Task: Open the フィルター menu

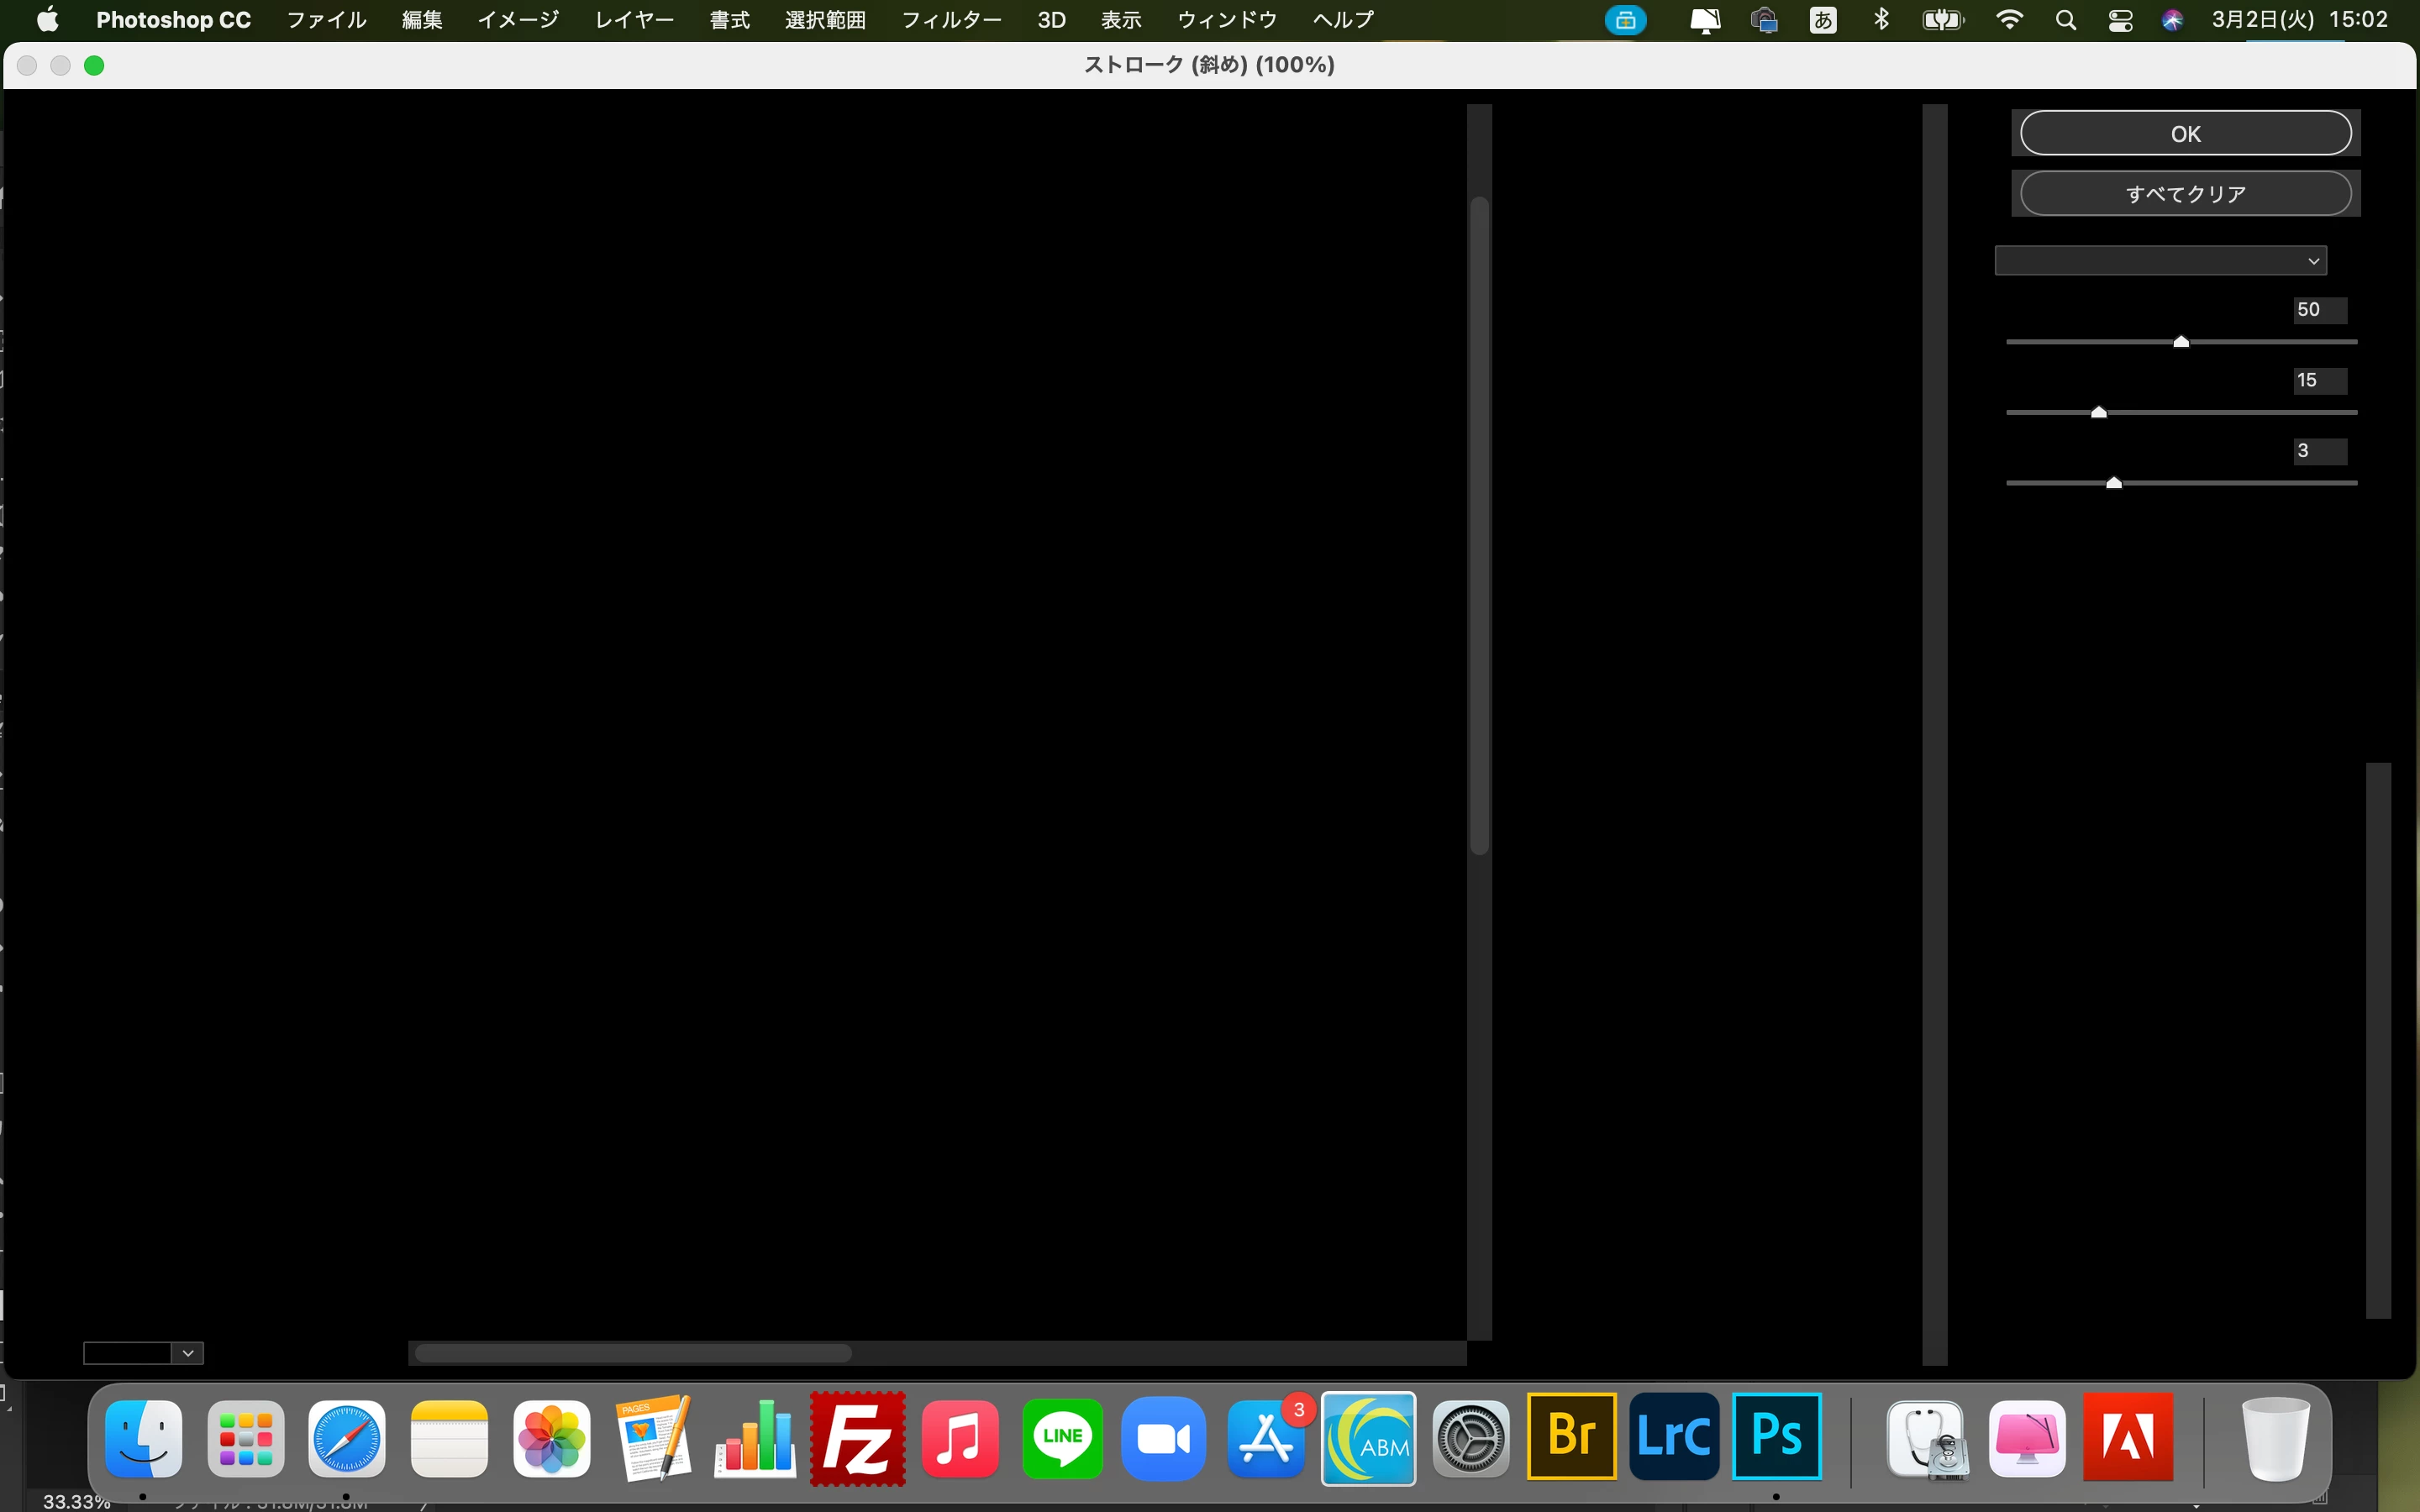Action: pos(950,20)
